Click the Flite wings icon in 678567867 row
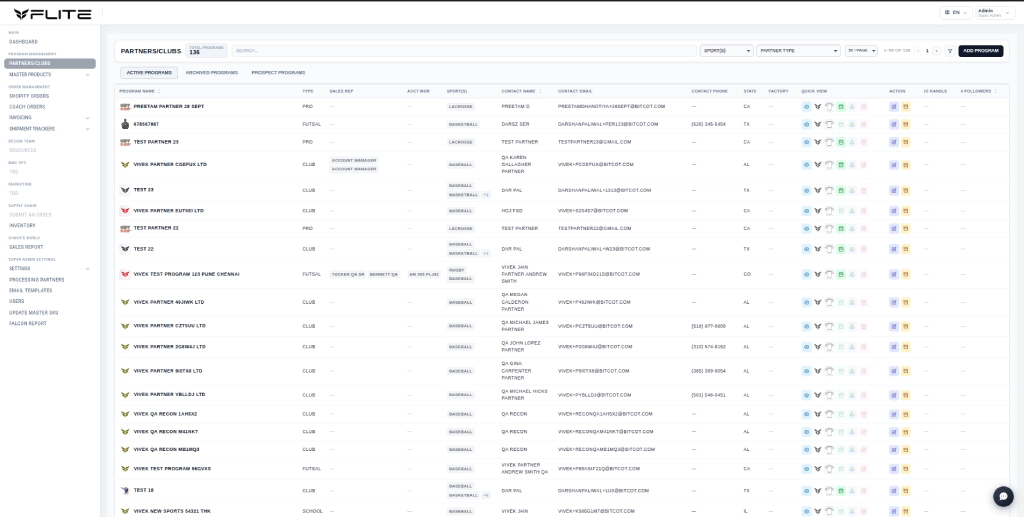This screenshot has height=517, width=1024. tap(818, 124)
